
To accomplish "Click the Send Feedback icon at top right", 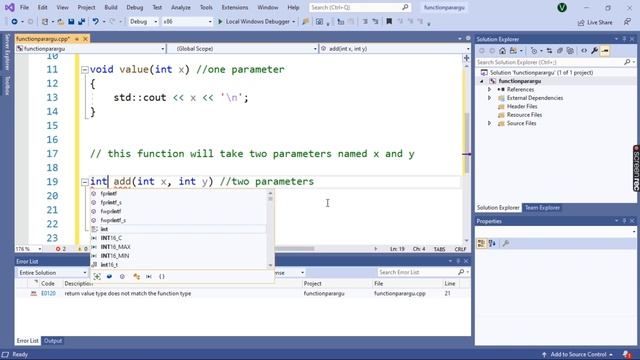I will (628, 22).
